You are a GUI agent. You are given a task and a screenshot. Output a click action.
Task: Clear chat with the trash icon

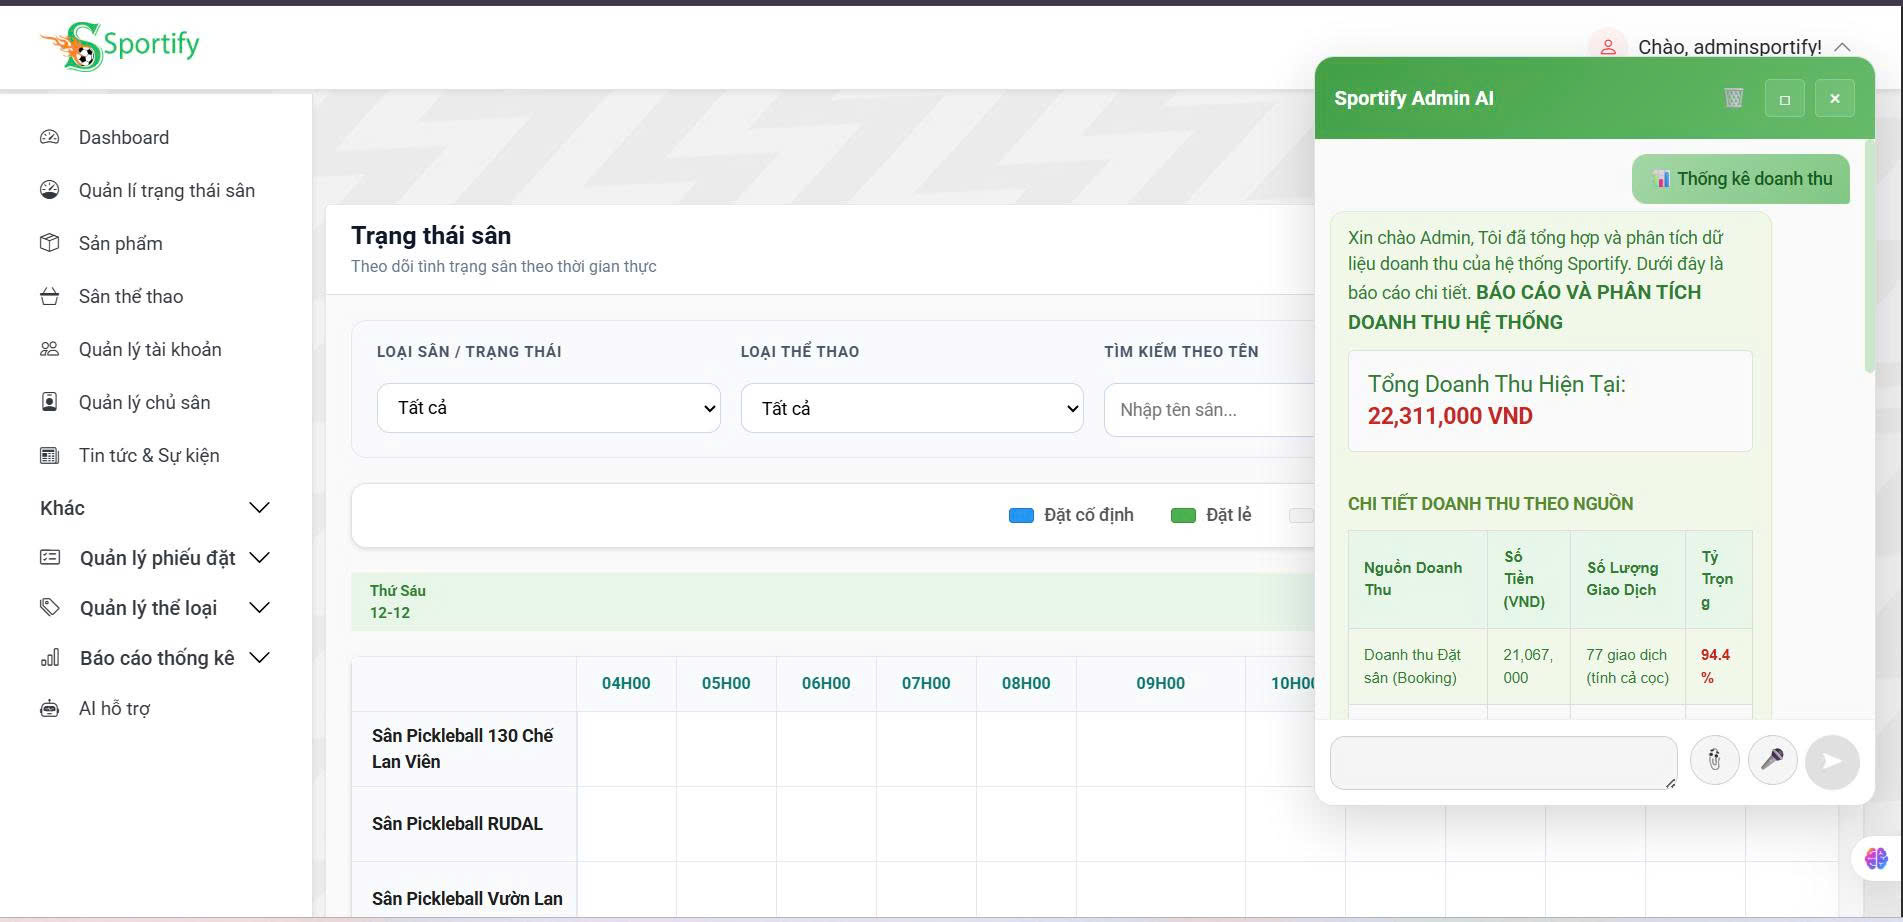1735,97
